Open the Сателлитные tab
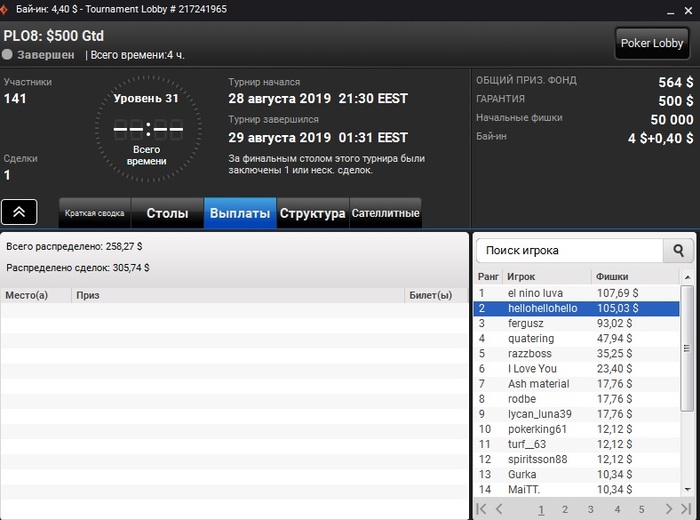 tap(385, 213)
